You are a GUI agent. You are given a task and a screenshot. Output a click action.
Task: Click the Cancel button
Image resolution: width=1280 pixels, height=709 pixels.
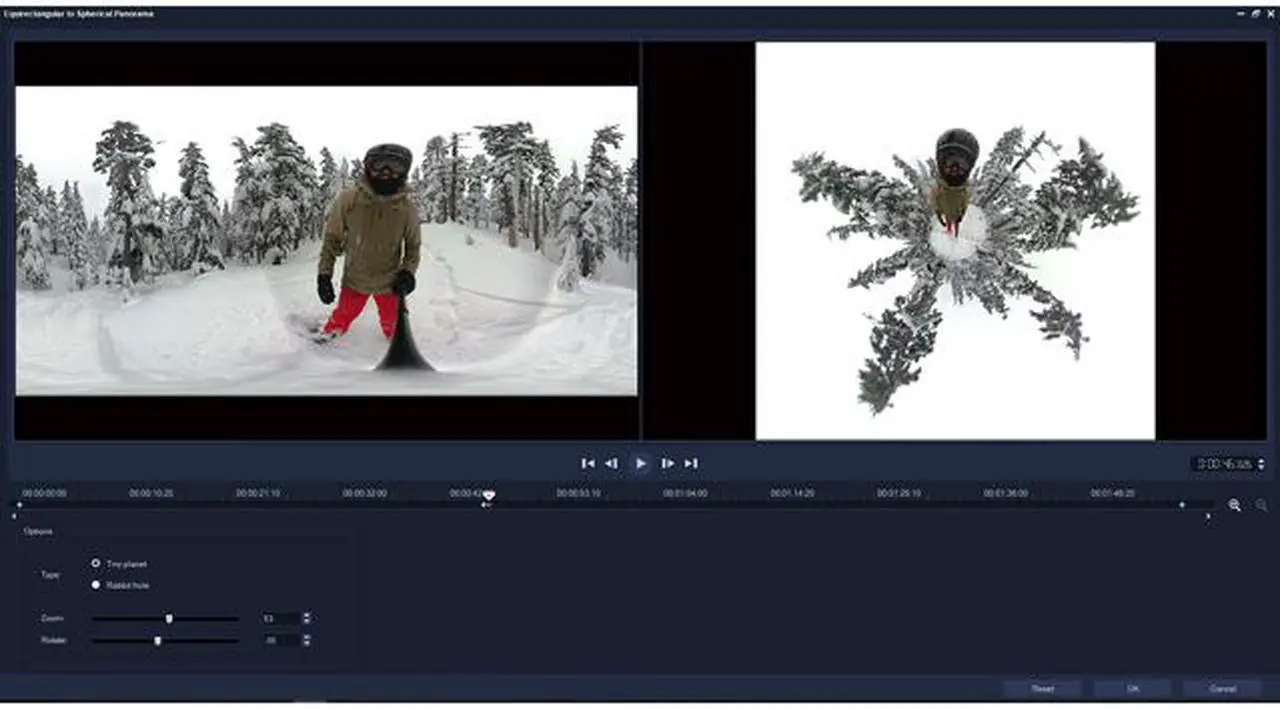point(1222,689)
